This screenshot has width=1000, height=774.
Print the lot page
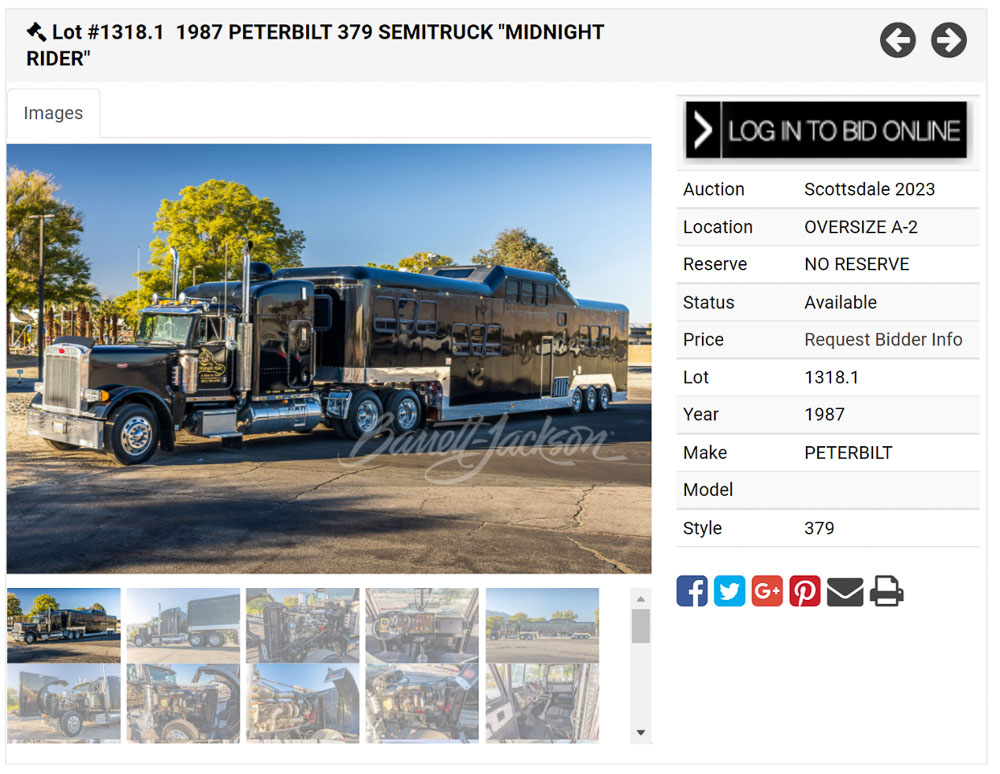coord(887,591)
